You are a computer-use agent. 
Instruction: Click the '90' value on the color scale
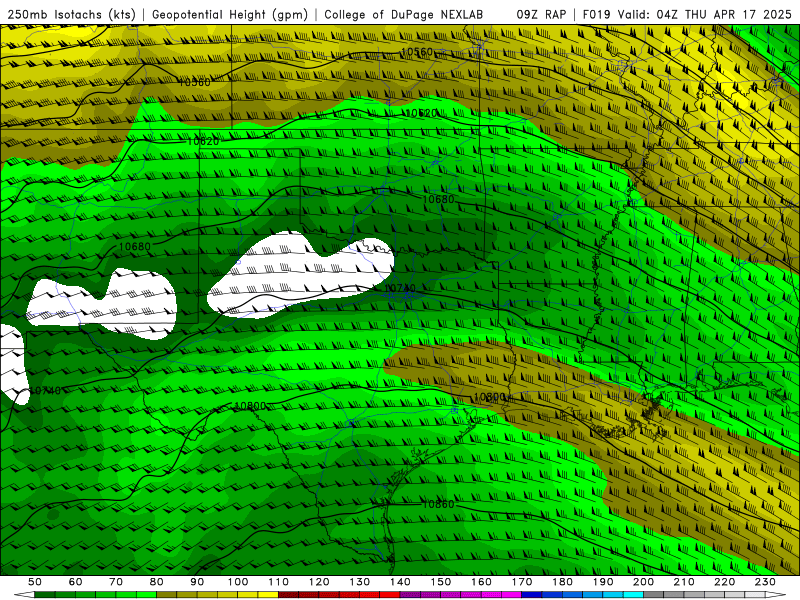point(197,582)
